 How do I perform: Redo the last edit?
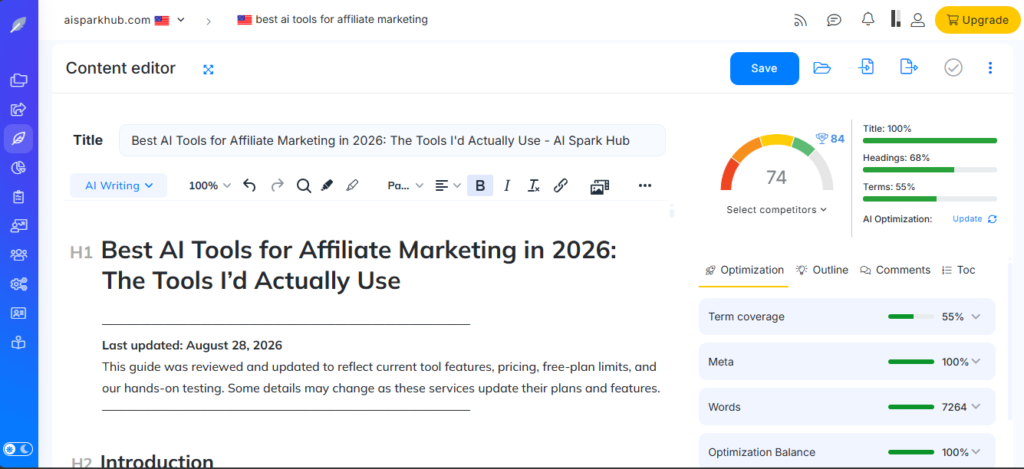[277, 186]
